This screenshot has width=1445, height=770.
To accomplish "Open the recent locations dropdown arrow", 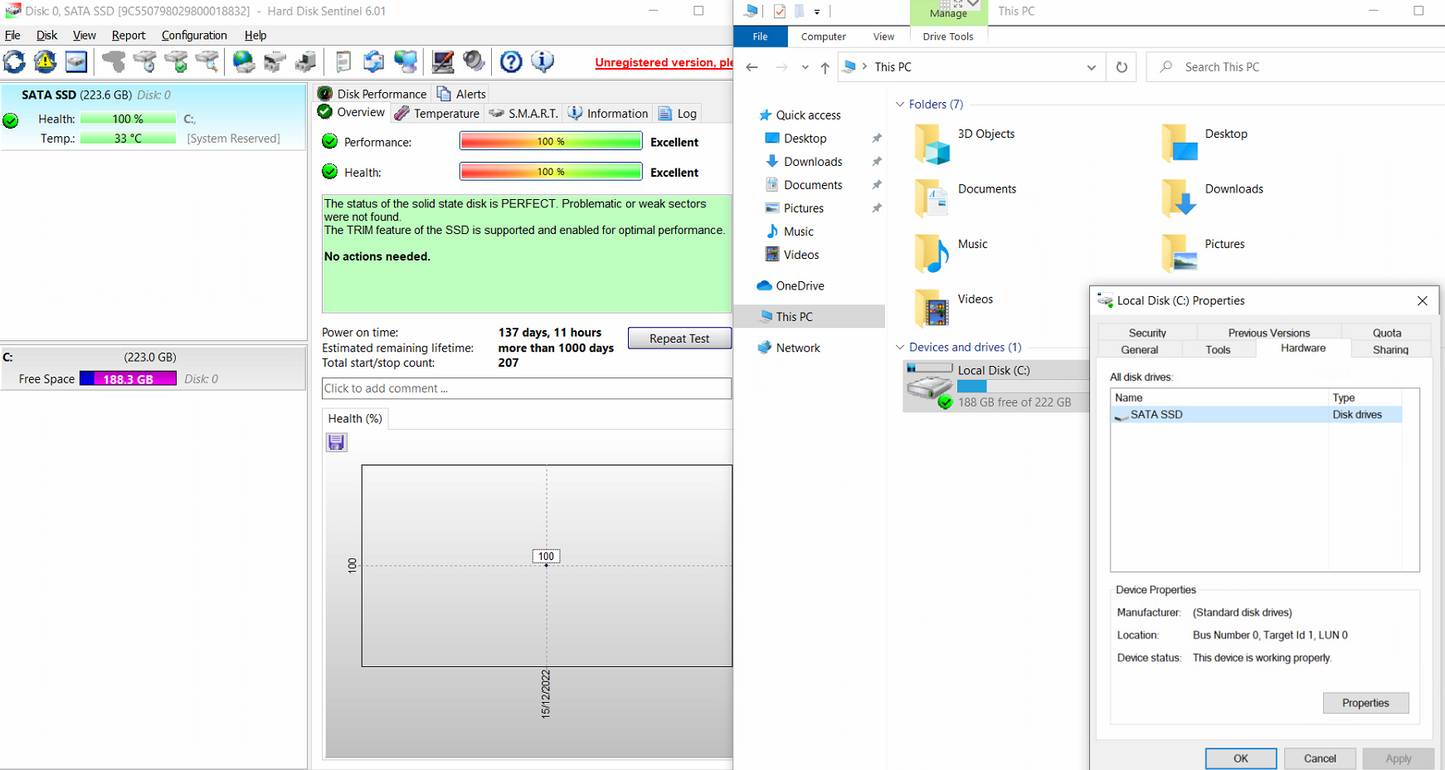I will tap(805, 67).
